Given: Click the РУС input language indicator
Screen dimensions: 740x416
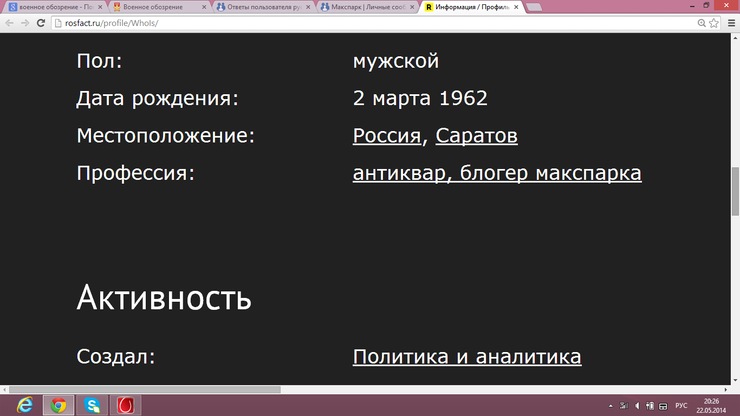Looking at the screenshot, I should (681, 406).
